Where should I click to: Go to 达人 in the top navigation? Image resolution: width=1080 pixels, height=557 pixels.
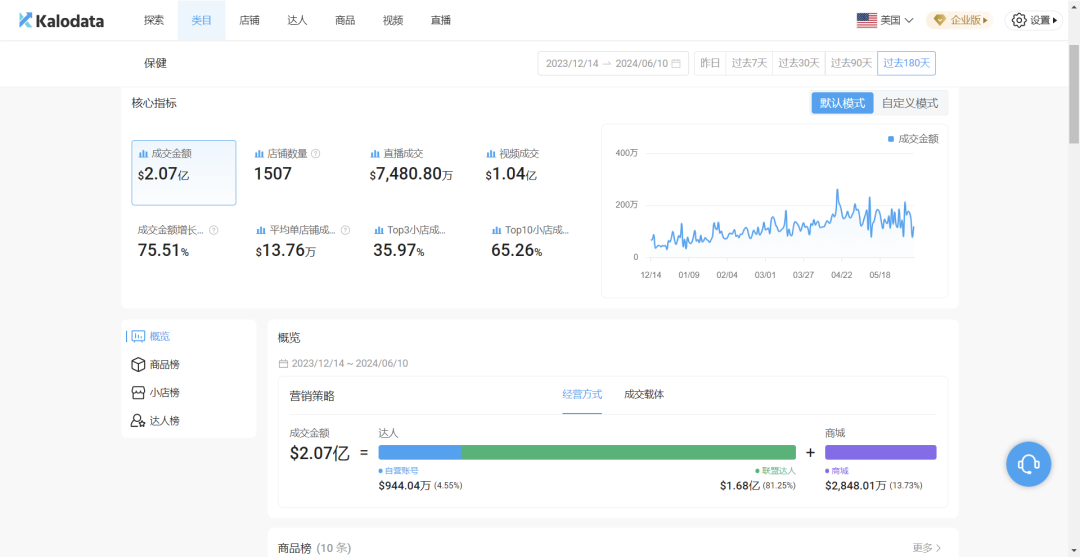coord(297,20)
